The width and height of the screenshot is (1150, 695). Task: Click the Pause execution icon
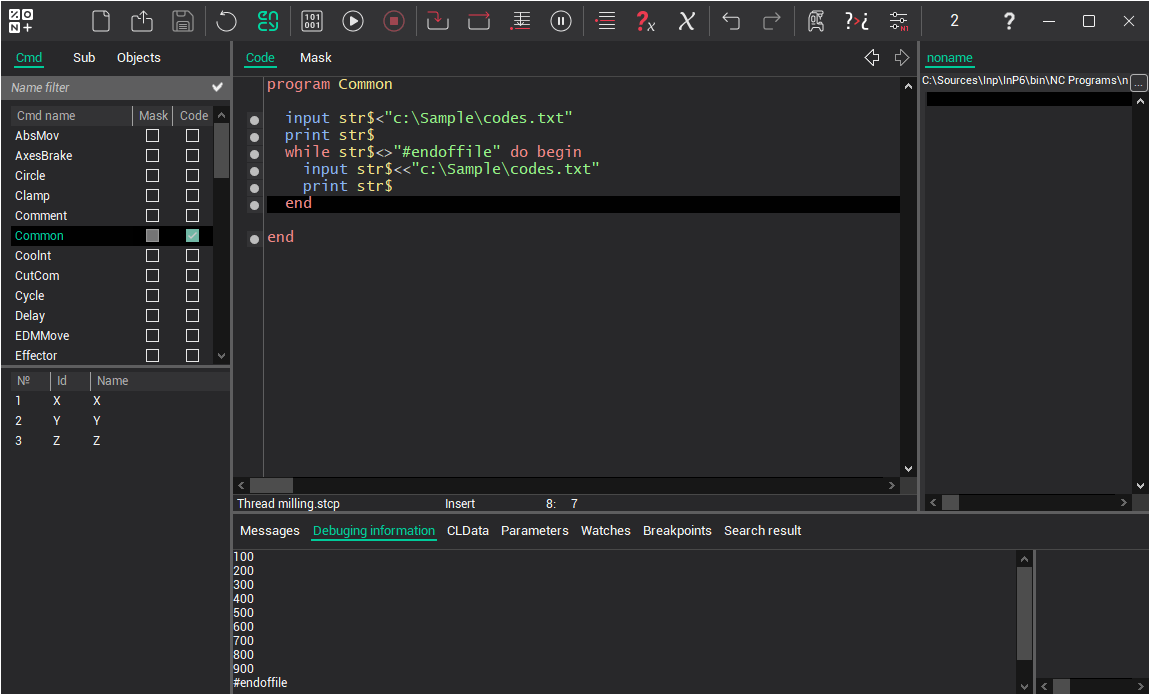click(562, 21)
